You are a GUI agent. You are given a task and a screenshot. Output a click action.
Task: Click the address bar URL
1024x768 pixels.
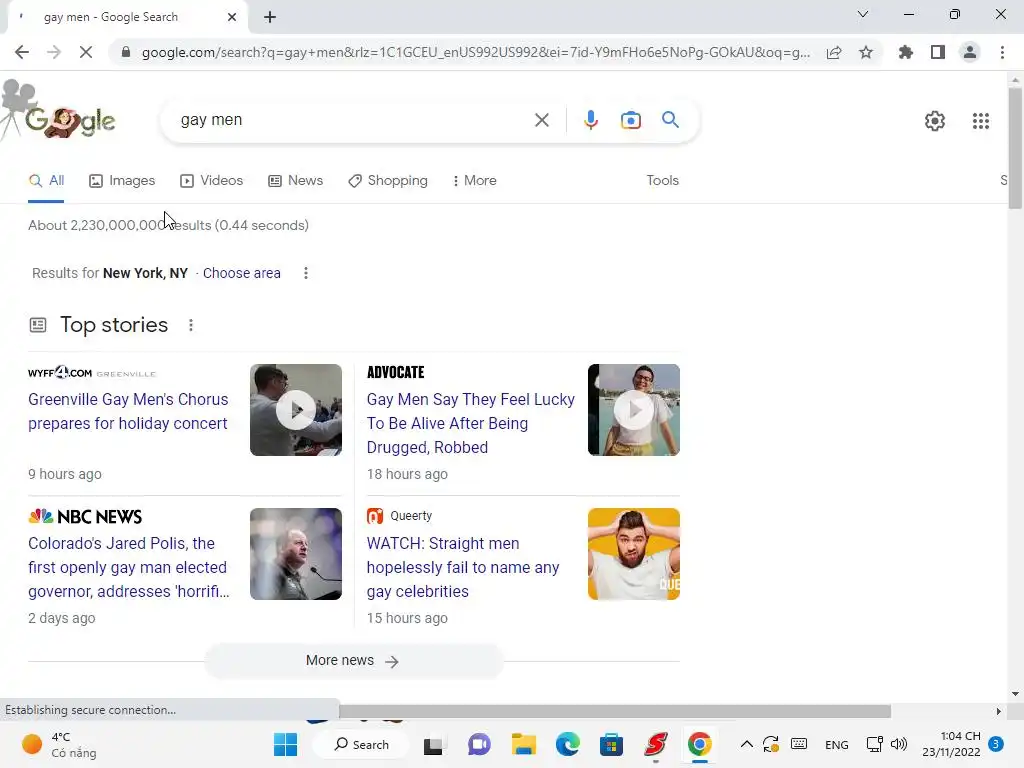pyautogui.click(x=475, y=52)
